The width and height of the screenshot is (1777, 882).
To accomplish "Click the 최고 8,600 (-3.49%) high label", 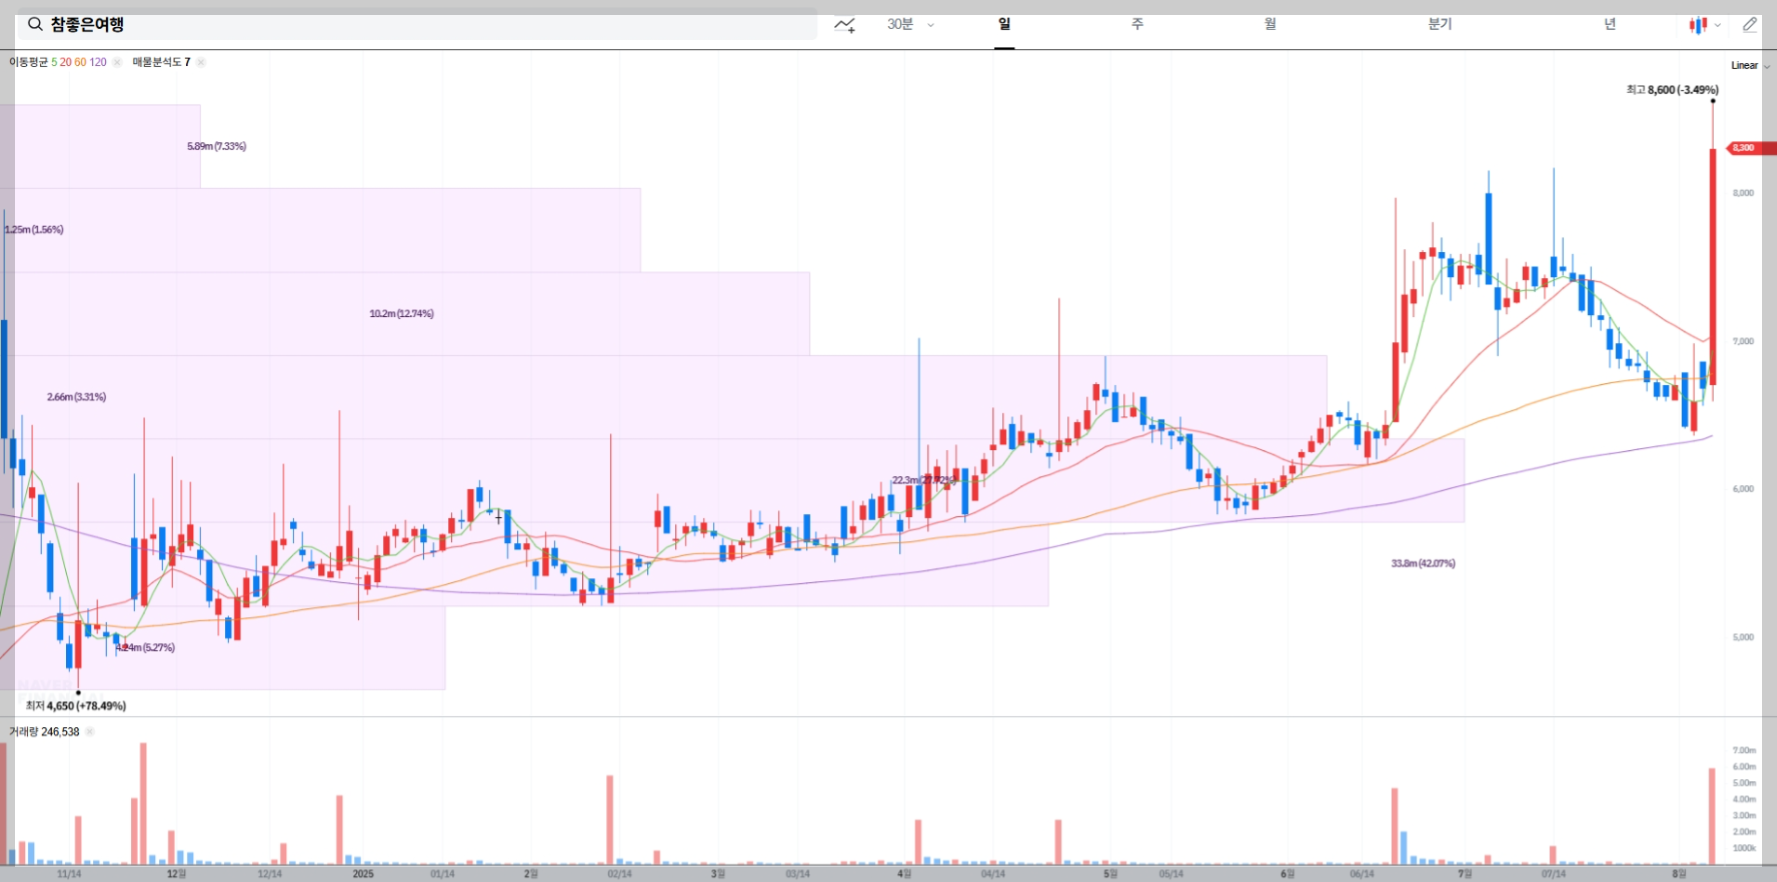I will pyautogui.click(x=1672, y=90).
